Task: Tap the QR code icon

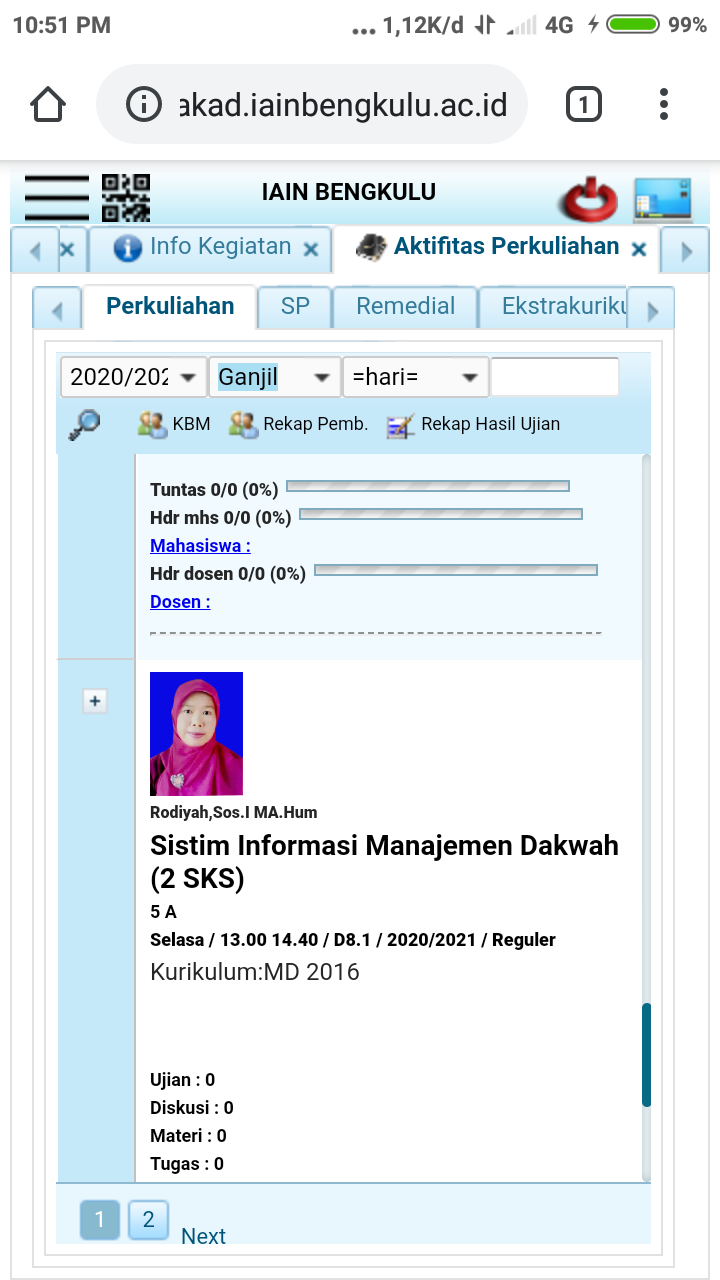Action: click(x=126, y=197)
